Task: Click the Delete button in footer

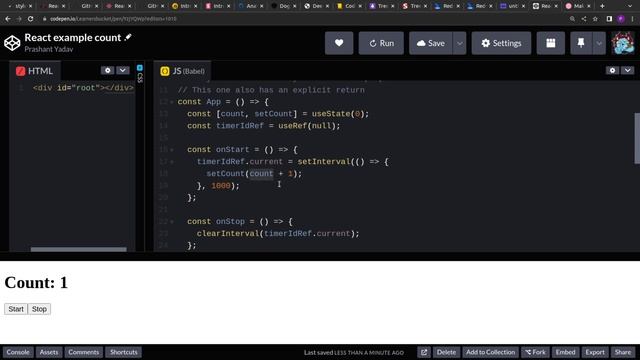Action: [446, 352]
